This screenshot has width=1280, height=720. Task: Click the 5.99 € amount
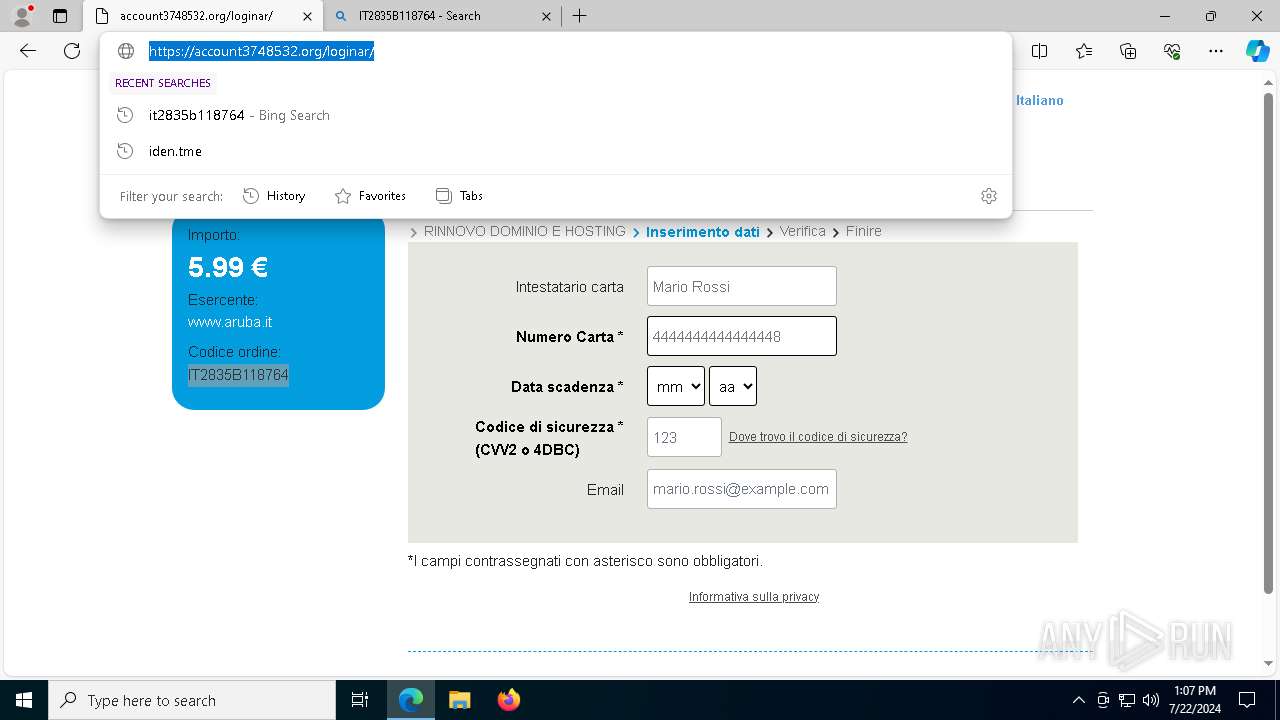tap(228, 267)
